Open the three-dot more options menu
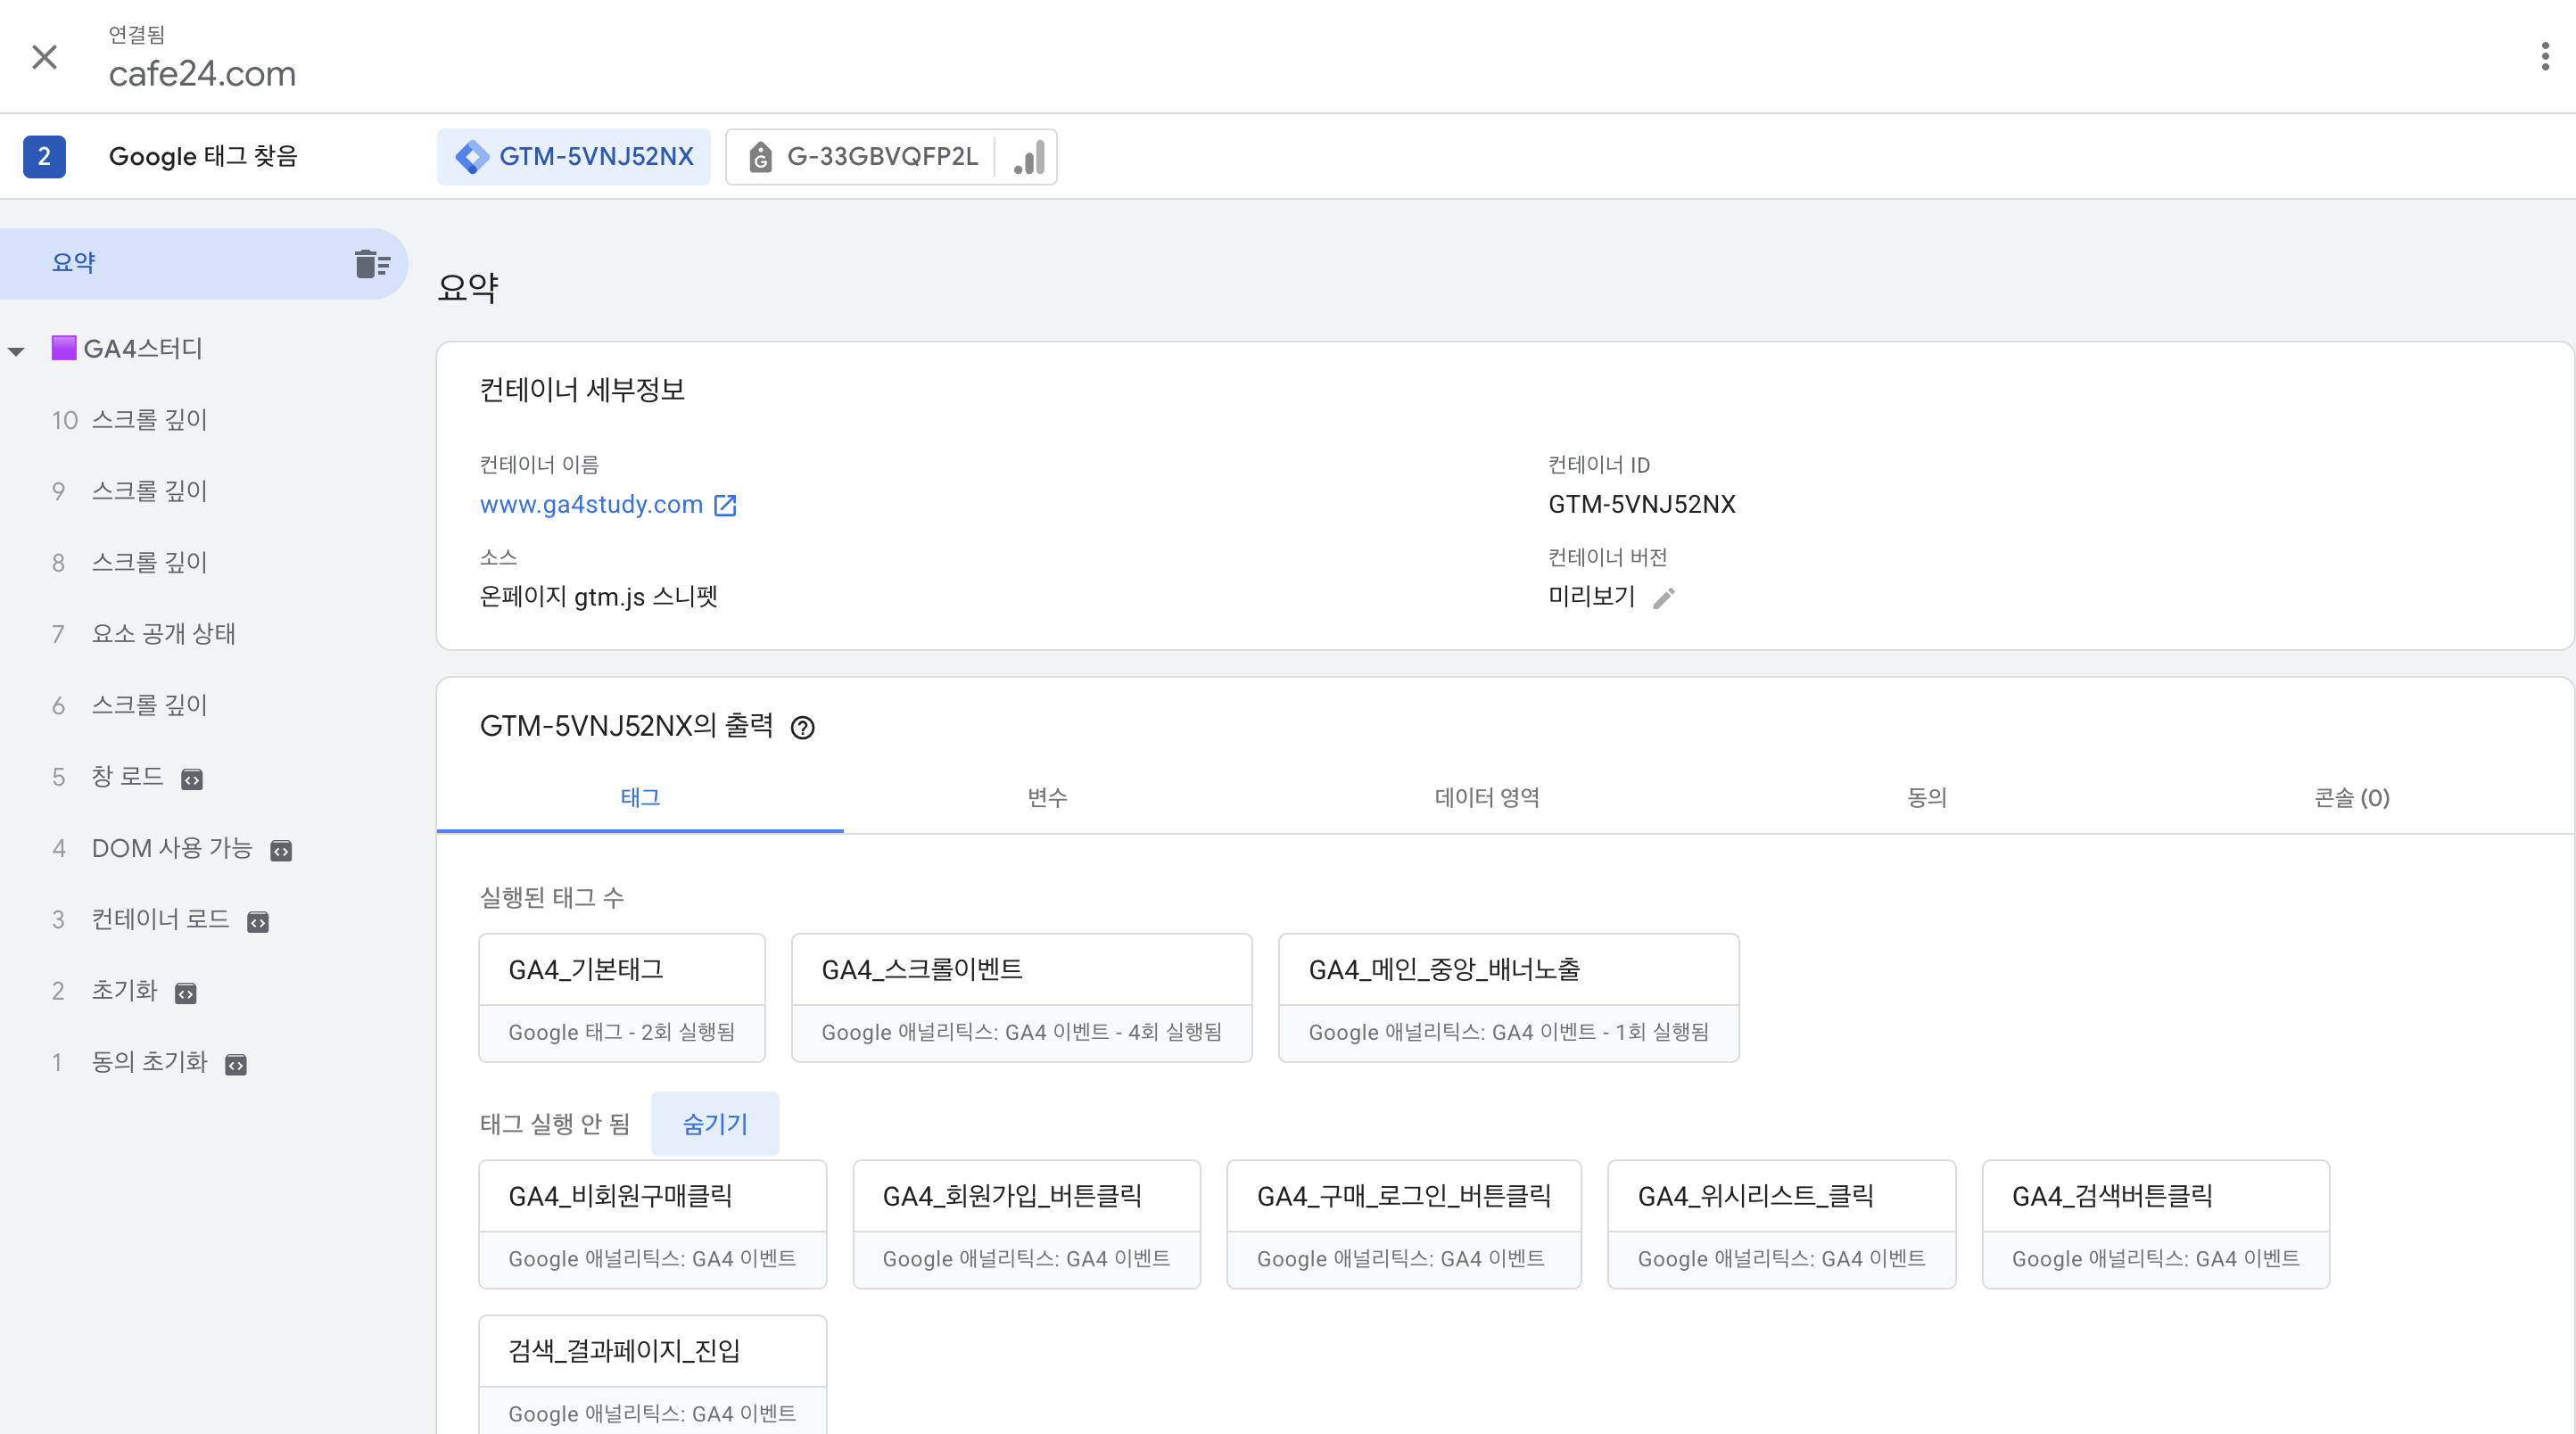Screen dimensions: 2576x1434 2544,57
